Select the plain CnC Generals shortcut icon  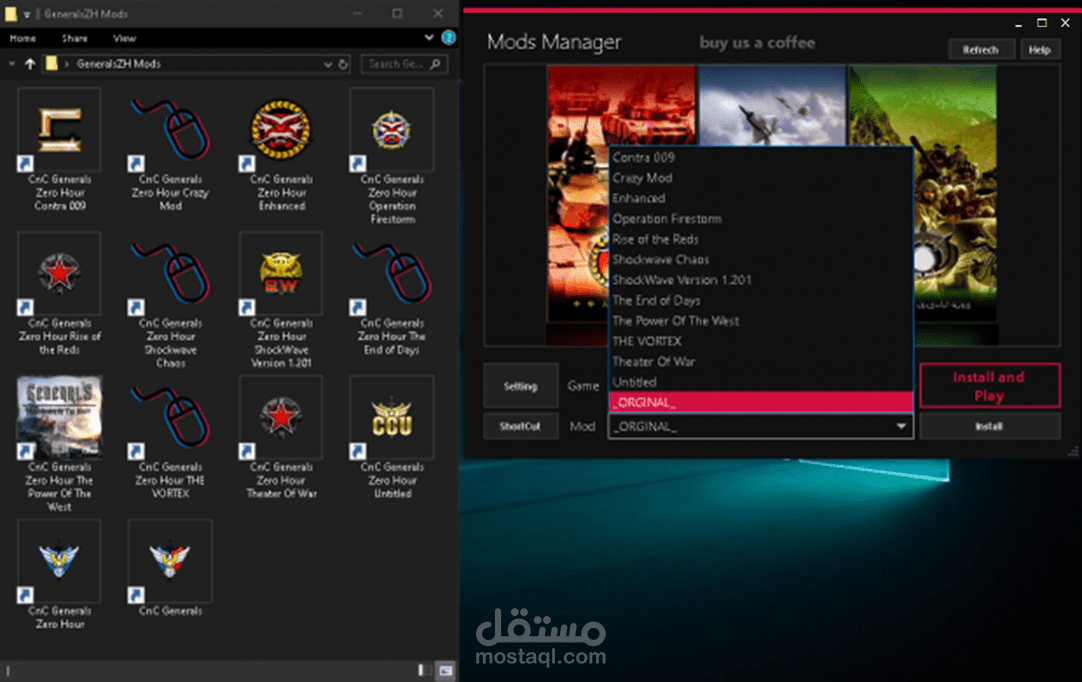pyautogui.click(x=170, y=561)
